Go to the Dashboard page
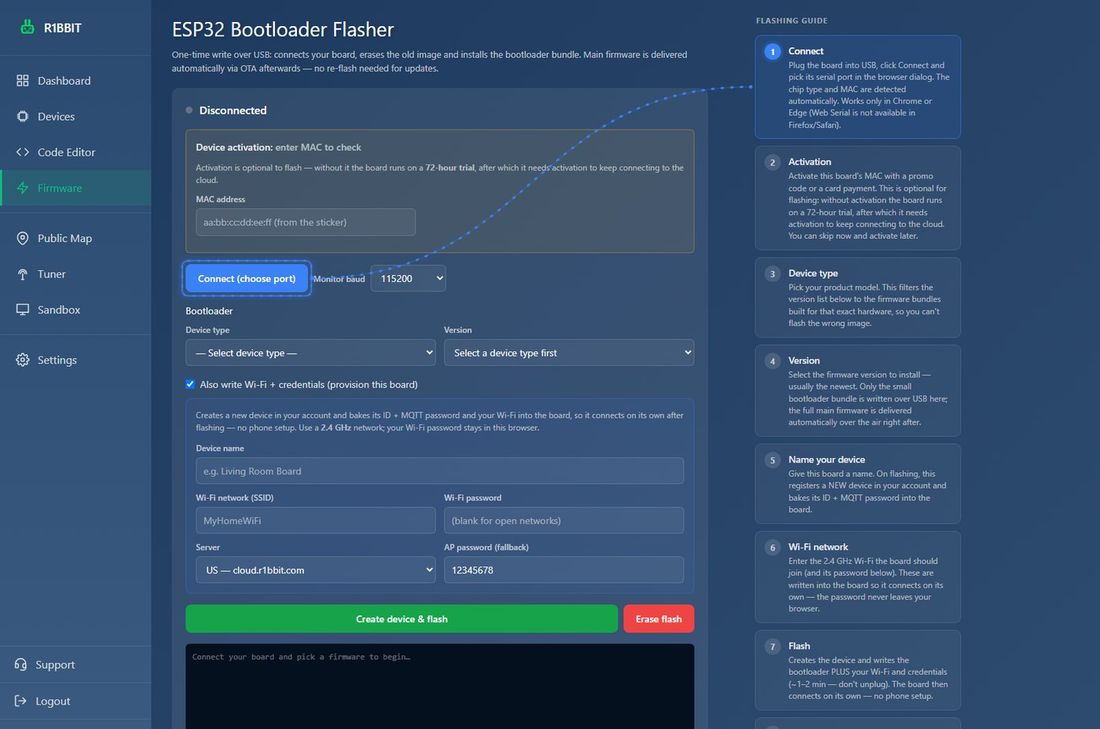The width and height of the screenshot is (1100, 729). pyautogui.click(x=76, y=81)
